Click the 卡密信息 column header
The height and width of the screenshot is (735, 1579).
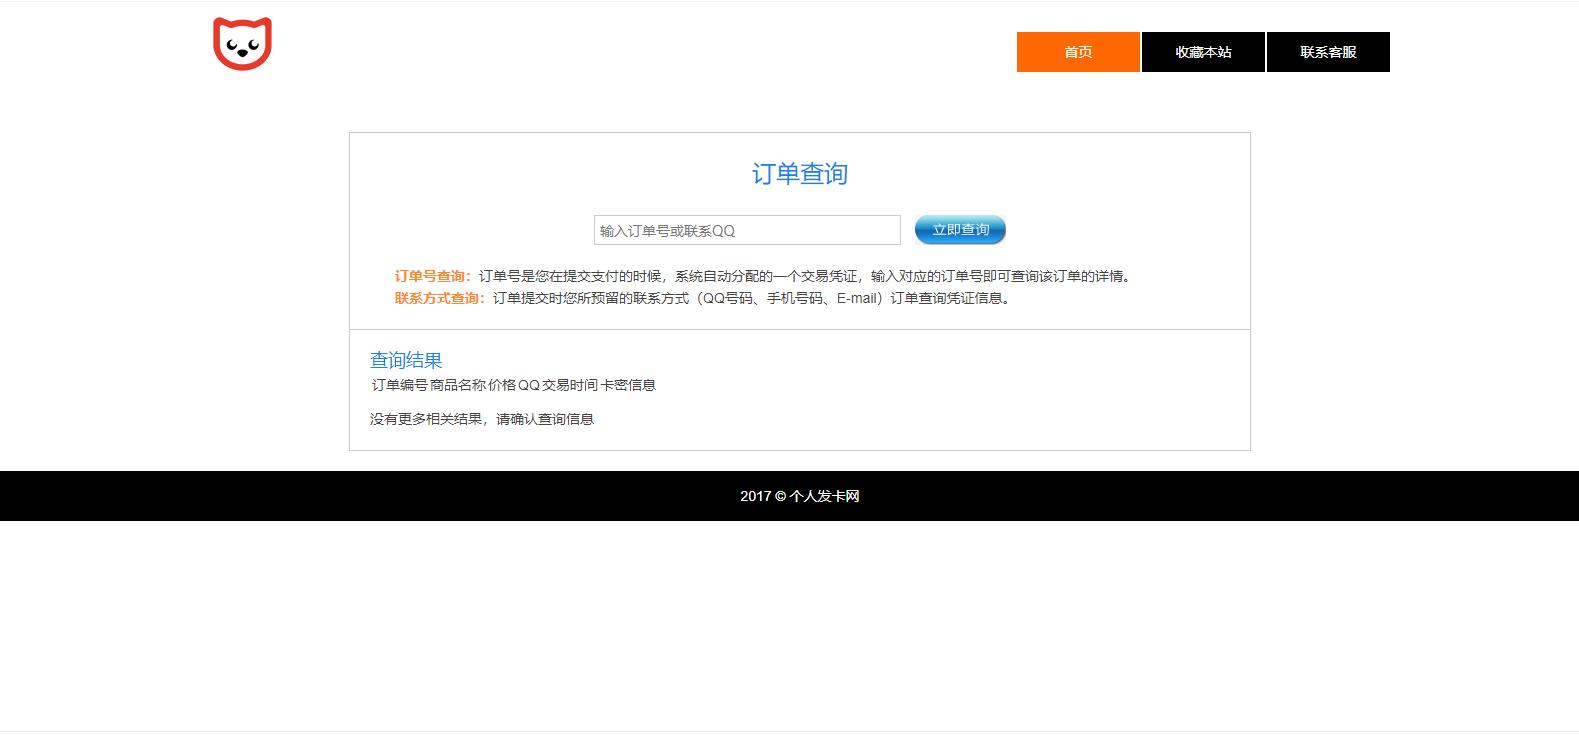coord(628,385)
